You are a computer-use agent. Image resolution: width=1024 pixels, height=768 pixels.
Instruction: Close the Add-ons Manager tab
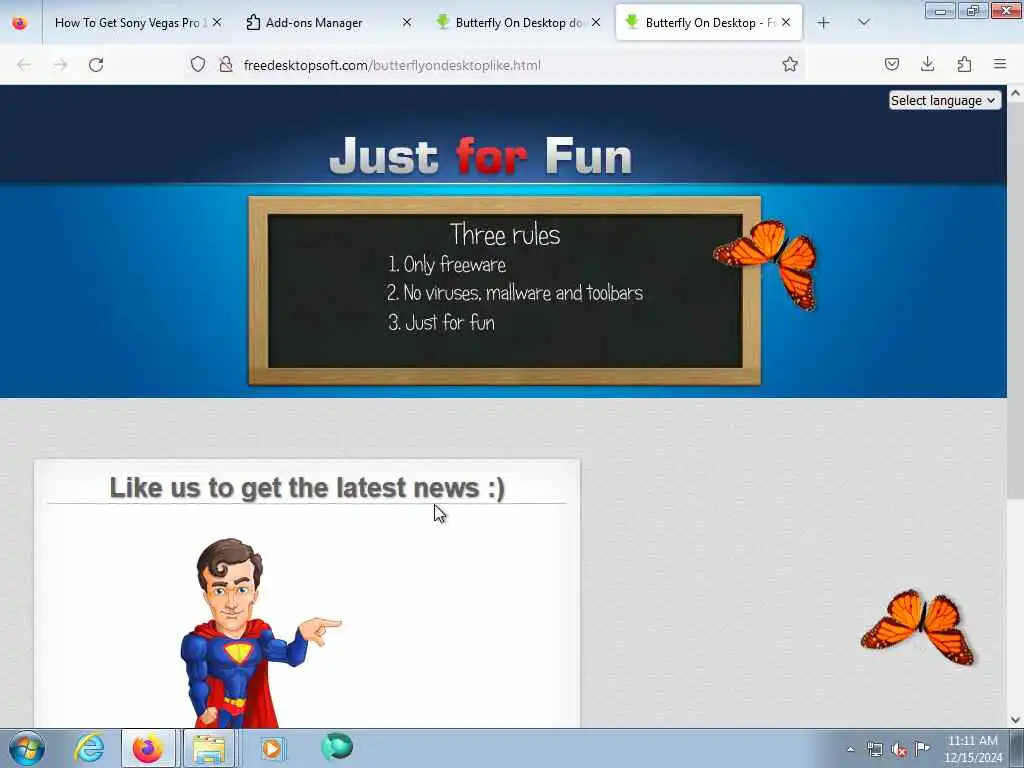[x=407, y=23]
